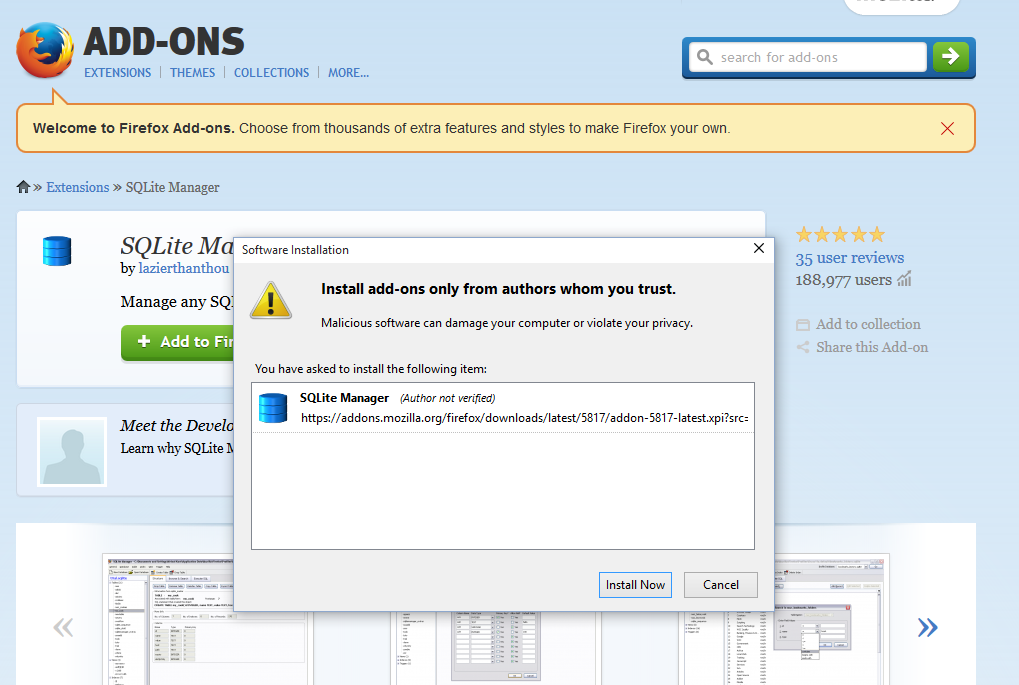Viewport: 1019px width, 685px height.
Task: Click the Install Now button
Action: tap(635, 585)
